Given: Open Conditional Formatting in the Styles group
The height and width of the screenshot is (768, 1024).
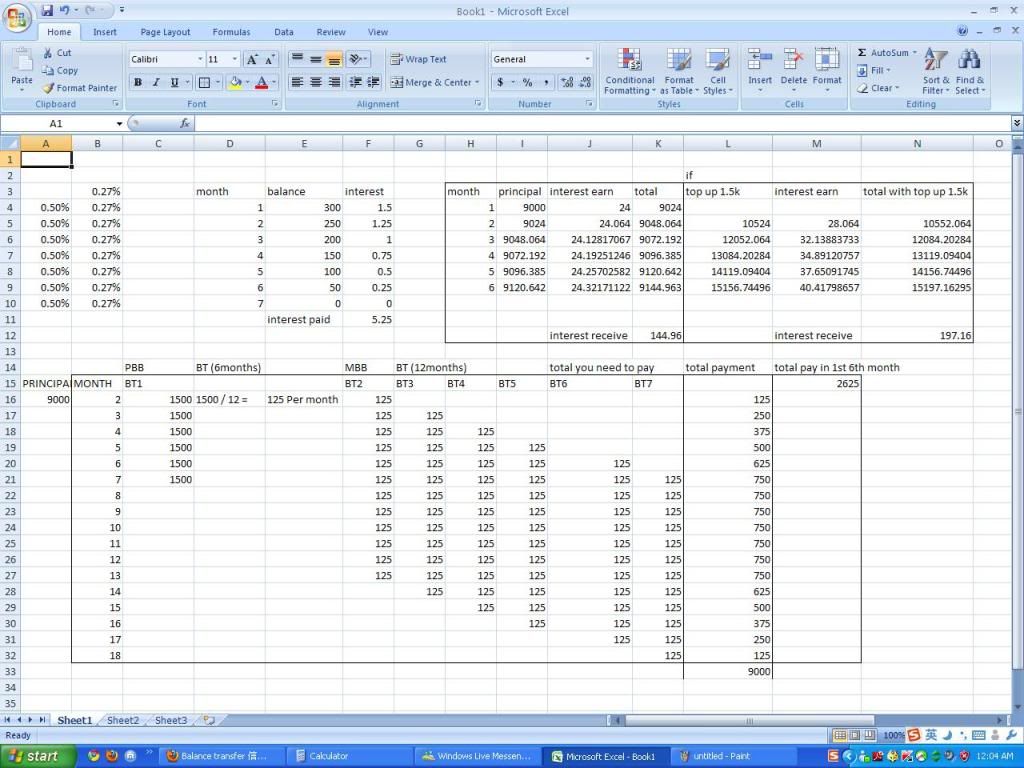Looking at the screenshot, I should coord(629,72).
